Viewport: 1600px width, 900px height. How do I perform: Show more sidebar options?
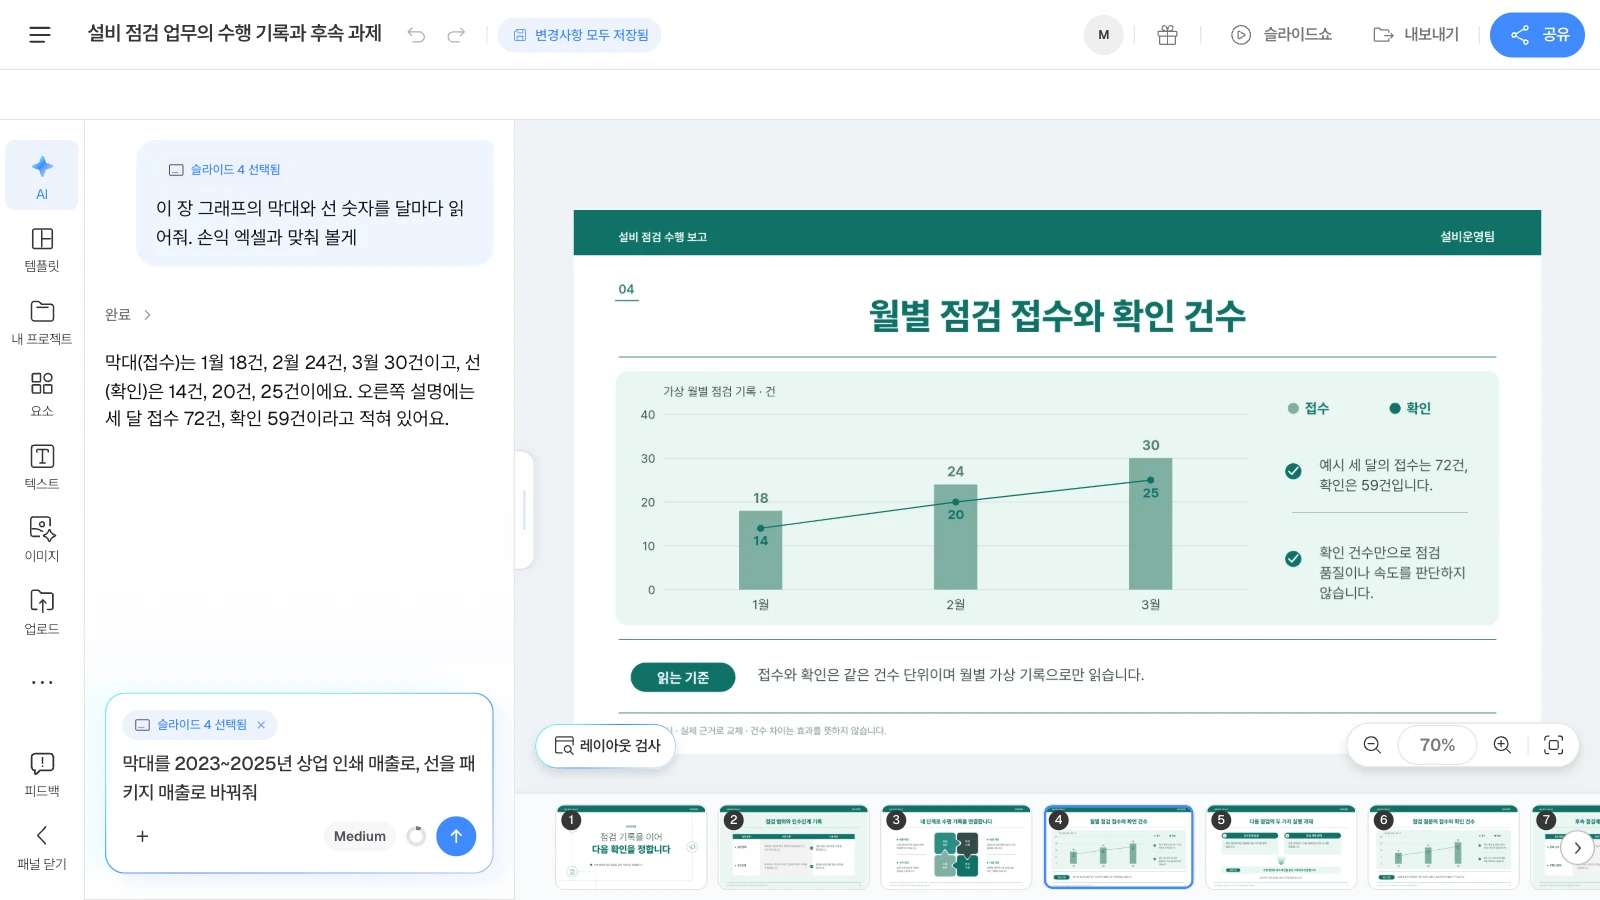click(42, 682)
